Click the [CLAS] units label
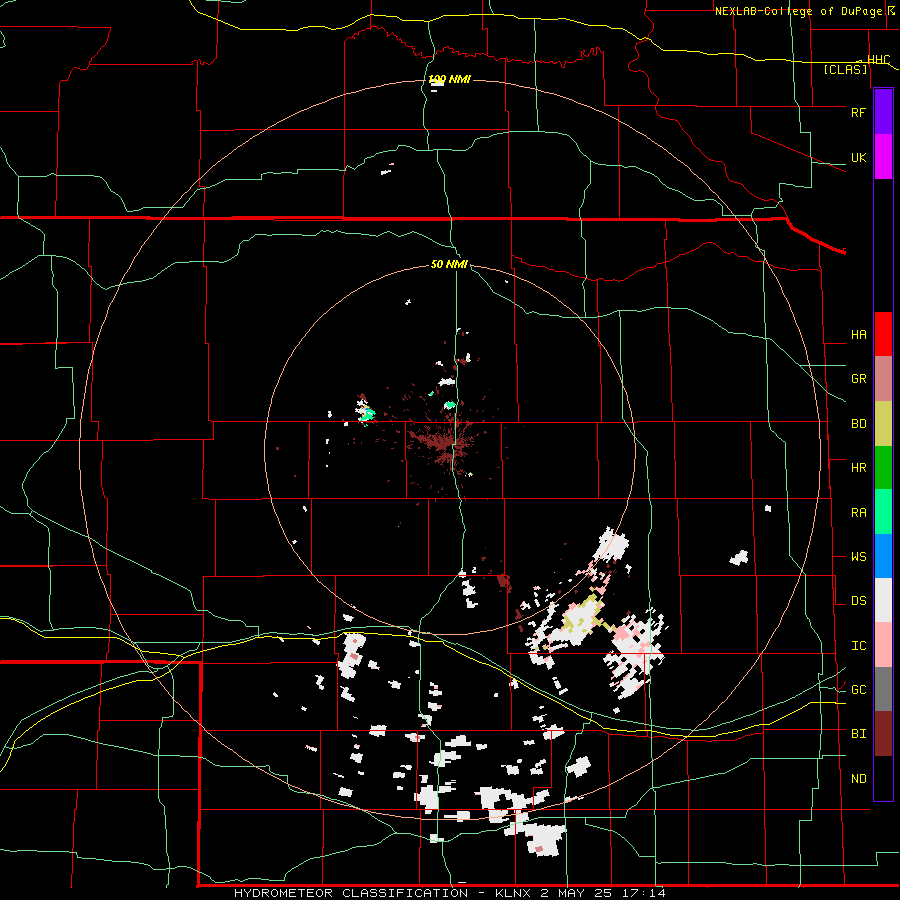This screenshot has width=900, height=900. (845, 69)
